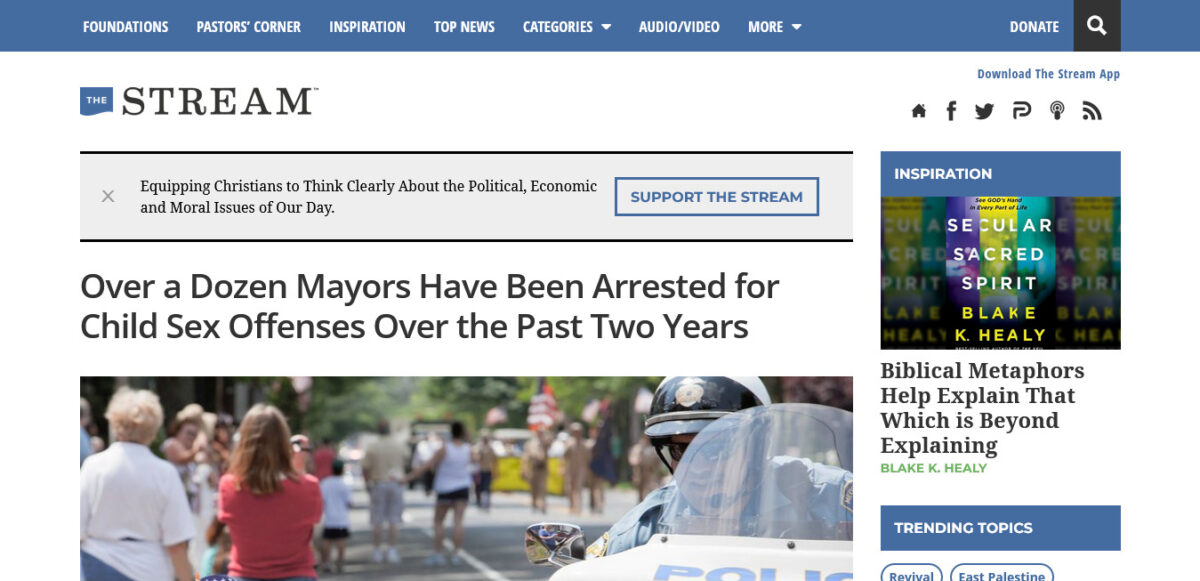1200x581 pixels.
Task: Dismiss the support banner with X
Action: 108,196
